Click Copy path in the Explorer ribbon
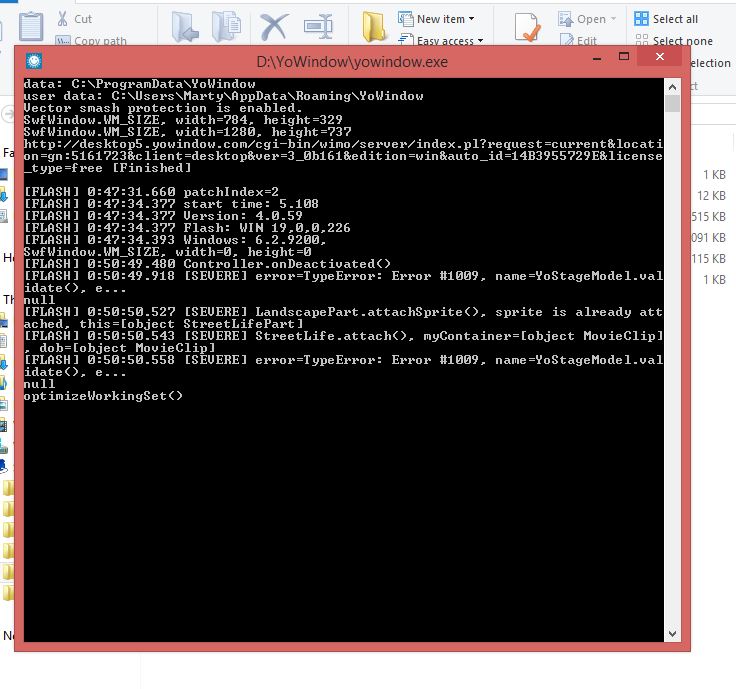Image resolution: width=736 pixels, height=689 pixels. click(91, 41)
